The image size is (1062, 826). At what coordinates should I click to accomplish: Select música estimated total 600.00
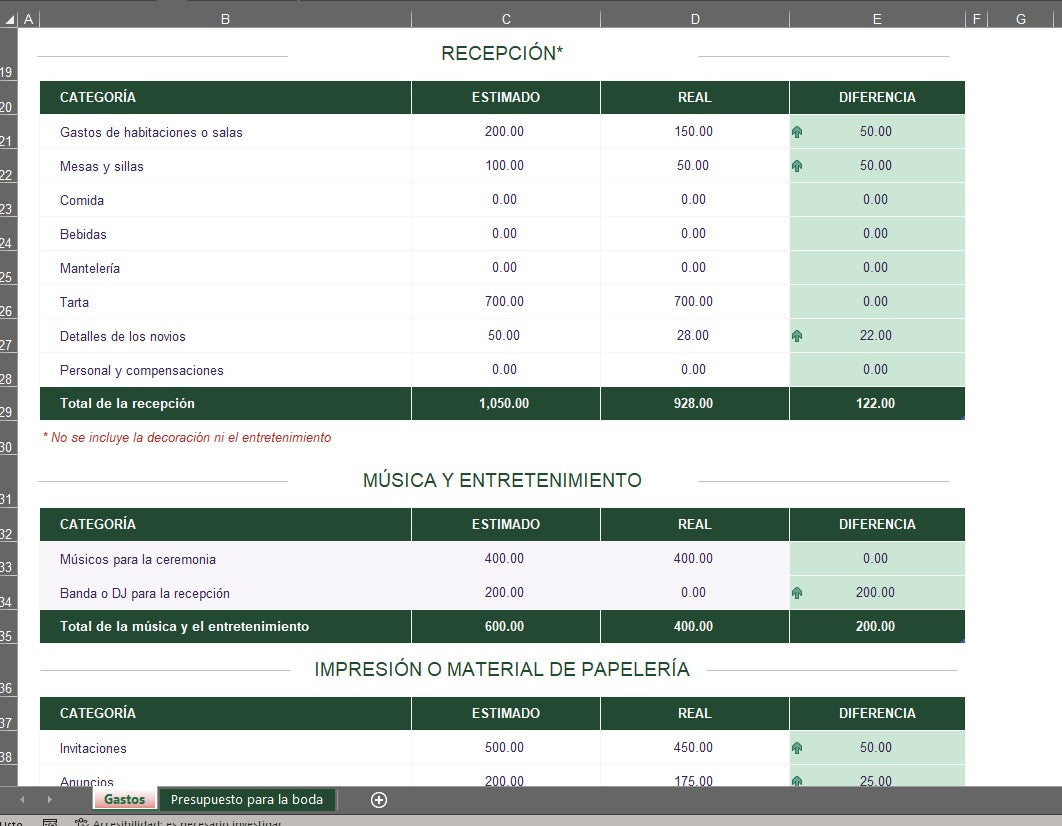(x=506, y=626)
